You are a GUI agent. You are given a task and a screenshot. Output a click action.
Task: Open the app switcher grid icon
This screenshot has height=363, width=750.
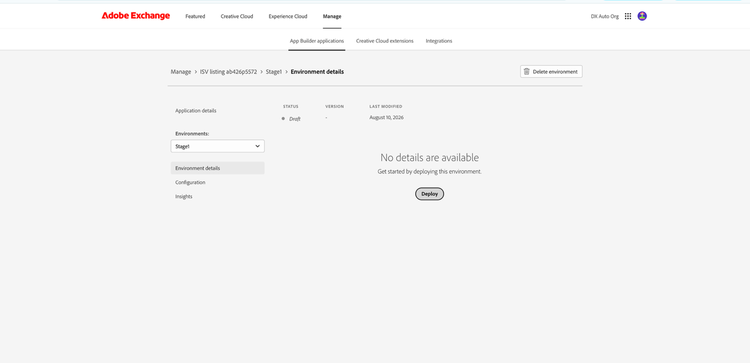(628, 16)
